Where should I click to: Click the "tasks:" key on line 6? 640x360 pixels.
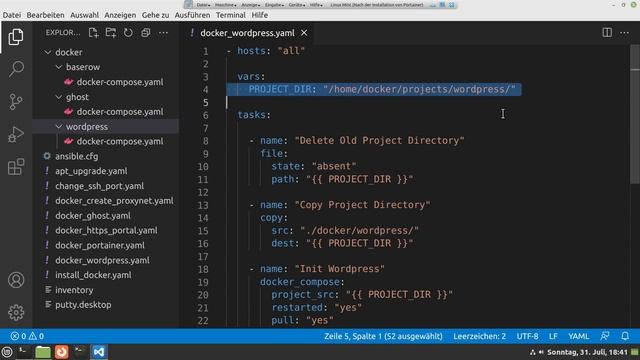click(x=254, y=115)
